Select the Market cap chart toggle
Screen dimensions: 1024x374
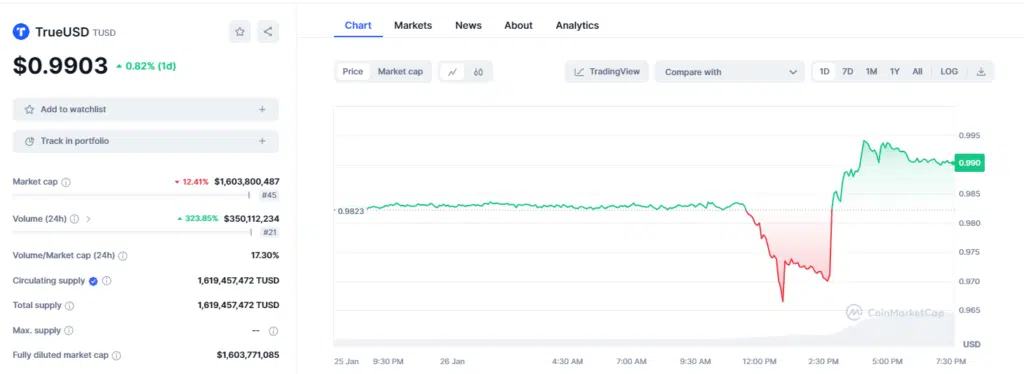point(400,72)
